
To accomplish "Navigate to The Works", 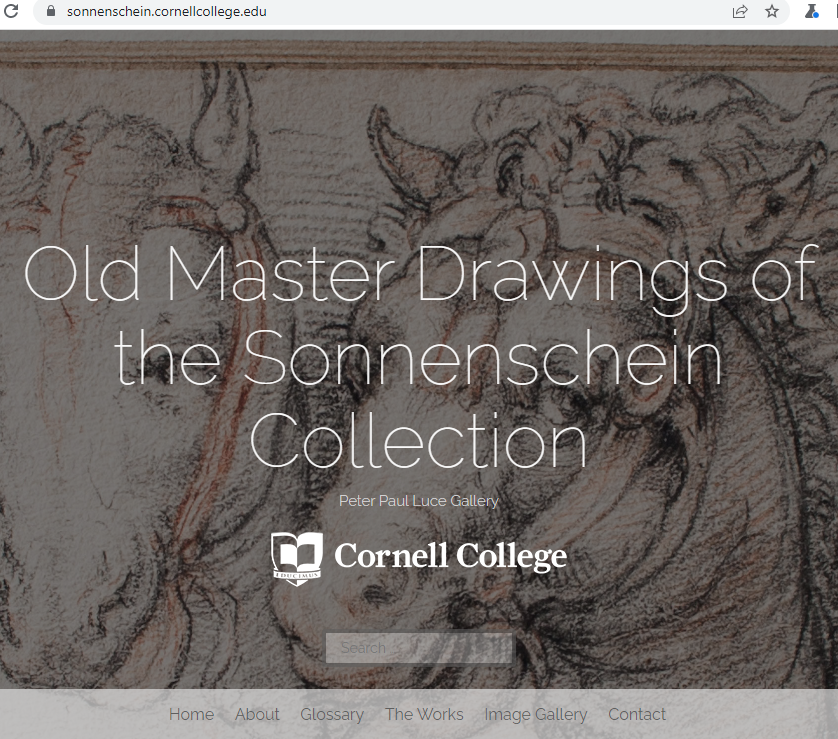I will [424, 714].
